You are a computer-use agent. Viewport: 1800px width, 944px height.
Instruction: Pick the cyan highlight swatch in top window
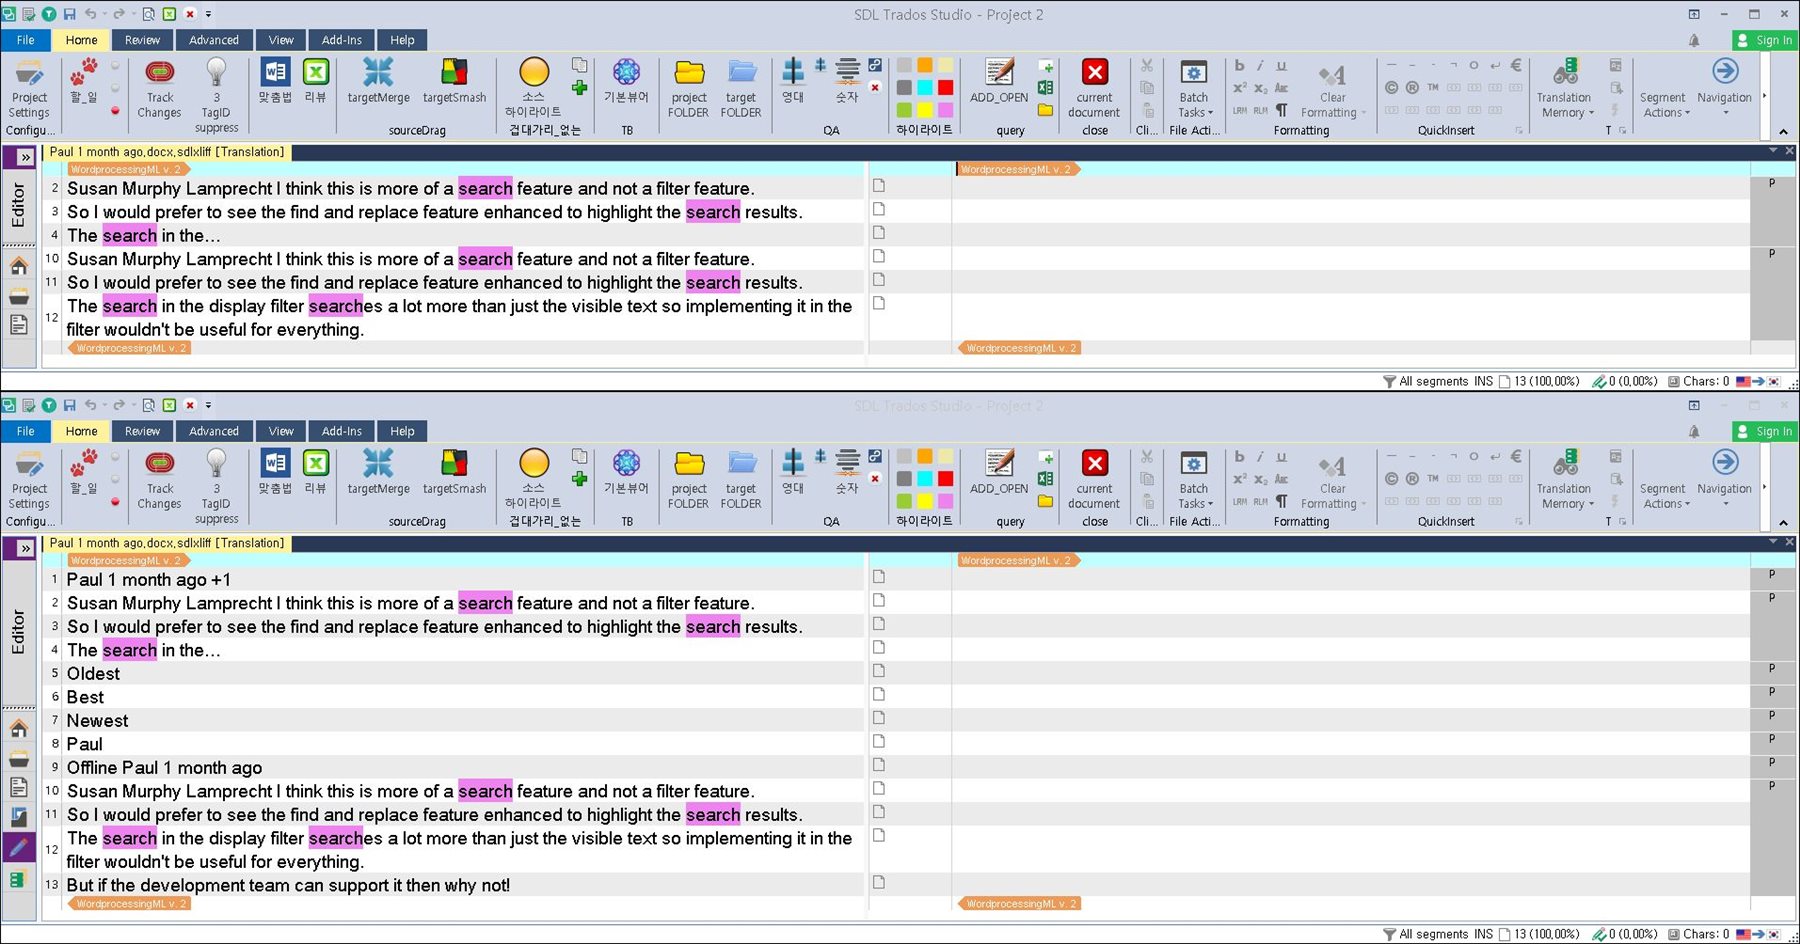(925, 87)
